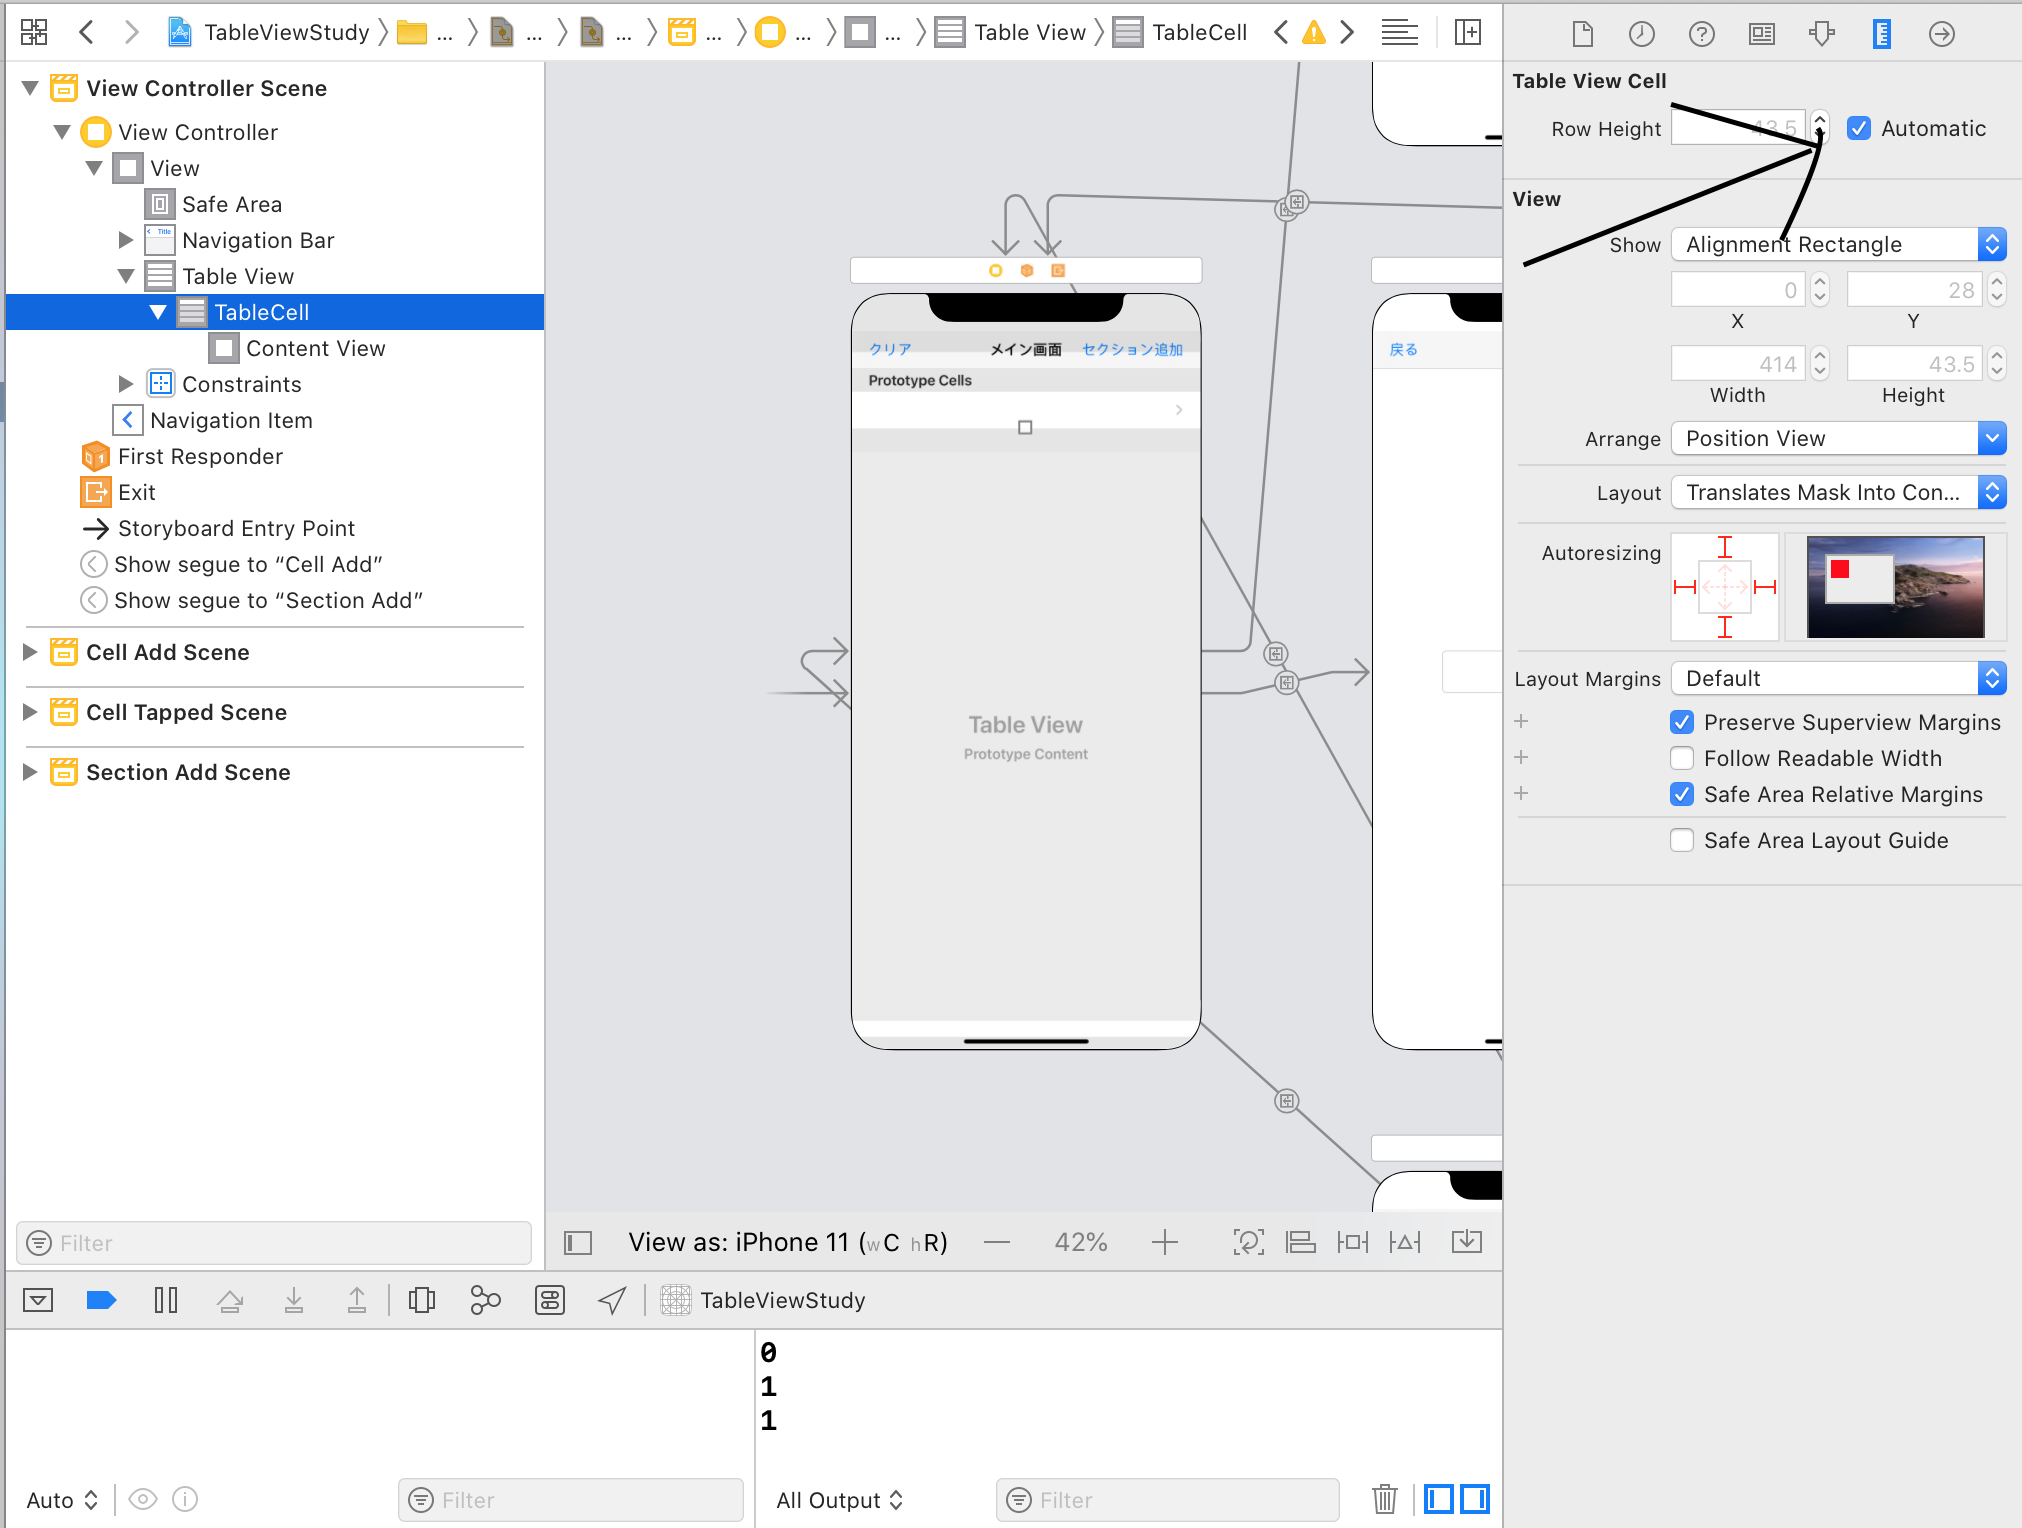
Task: Click the Add Editor button in jump bar
Action: (1467, 32)
